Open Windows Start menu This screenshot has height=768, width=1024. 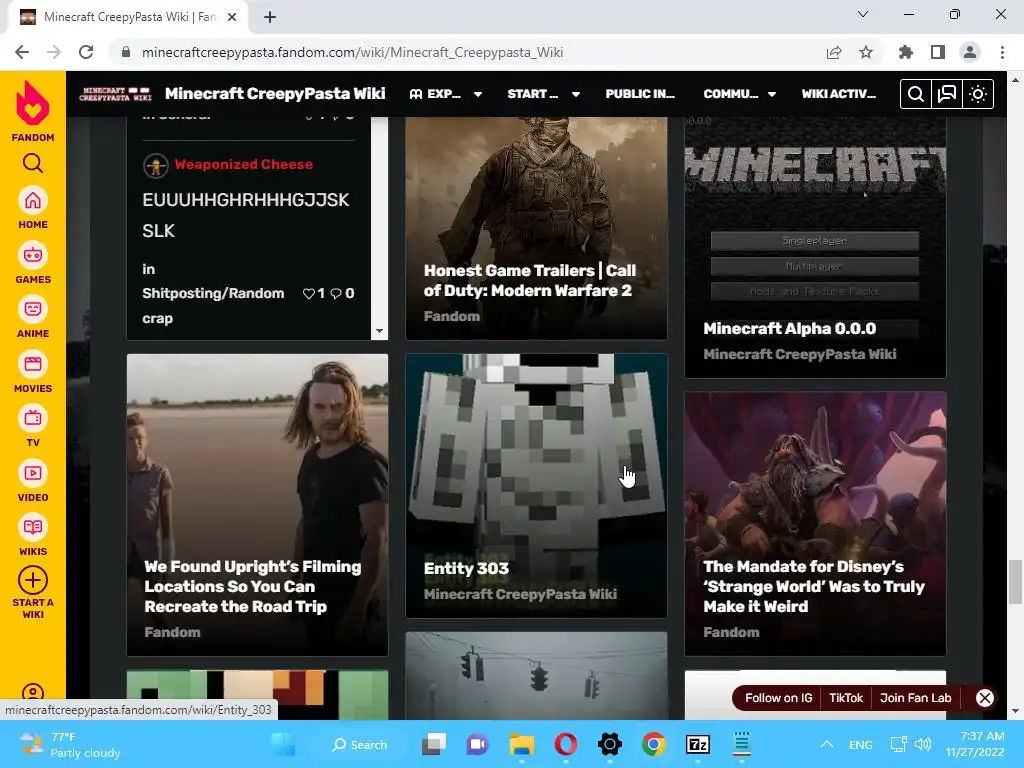283,744
